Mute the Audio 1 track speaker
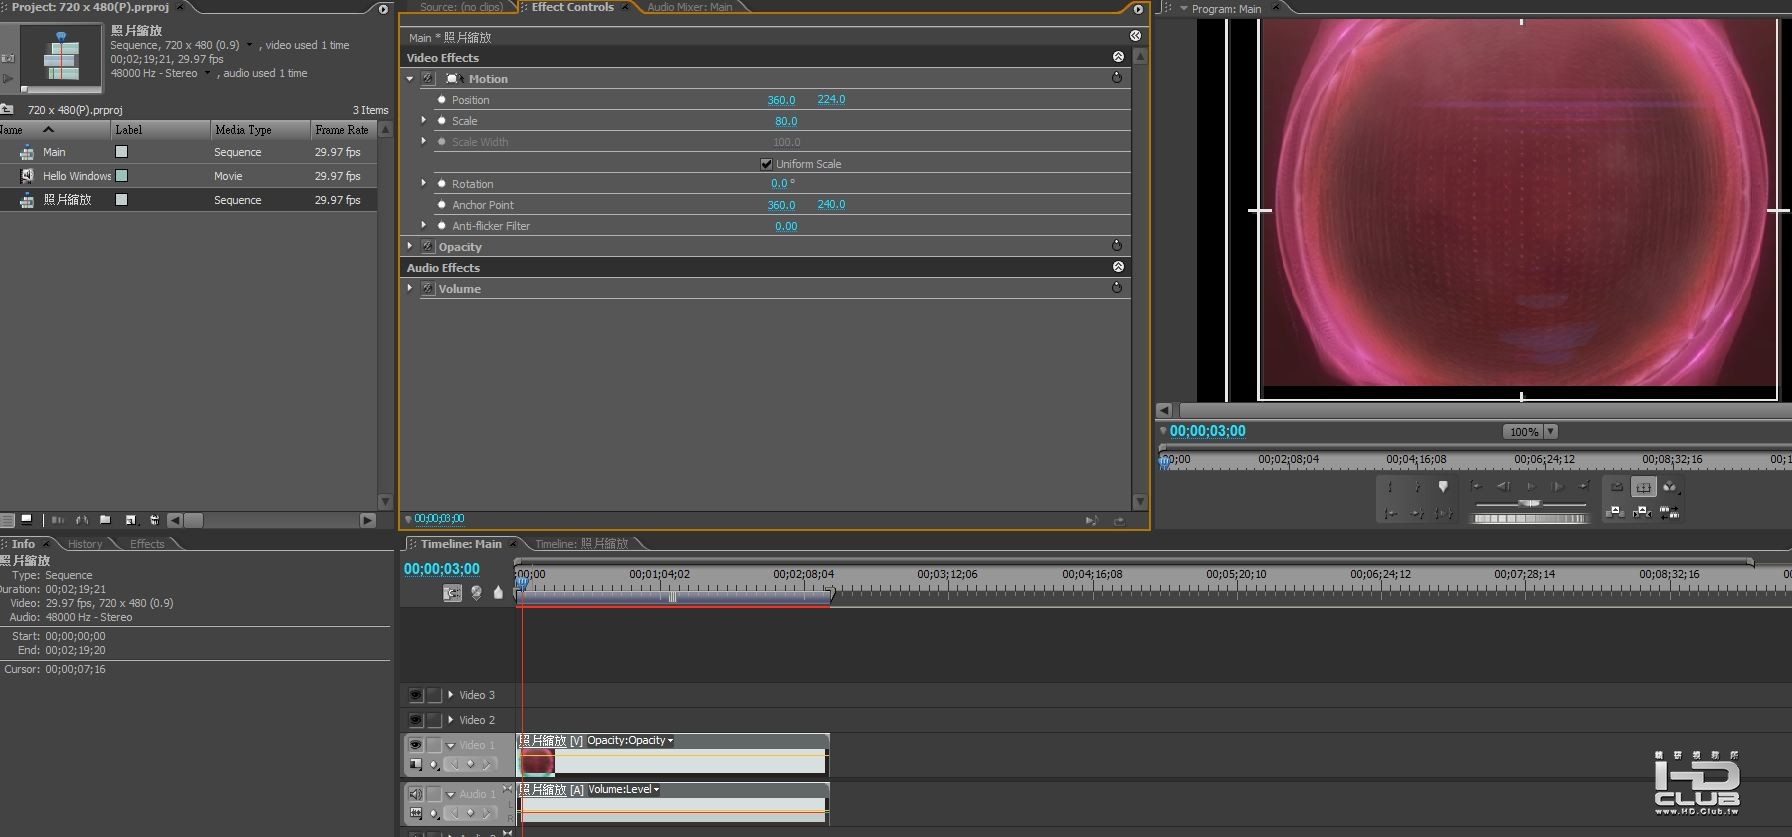Image resolution: width=1792 pixels, height=837 pixels. pos(415,794)
